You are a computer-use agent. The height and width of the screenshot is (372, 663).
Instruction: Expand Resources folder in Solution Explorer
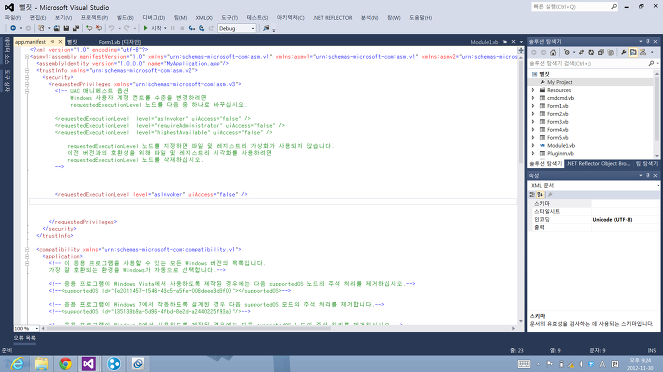[x=533, y=90]
